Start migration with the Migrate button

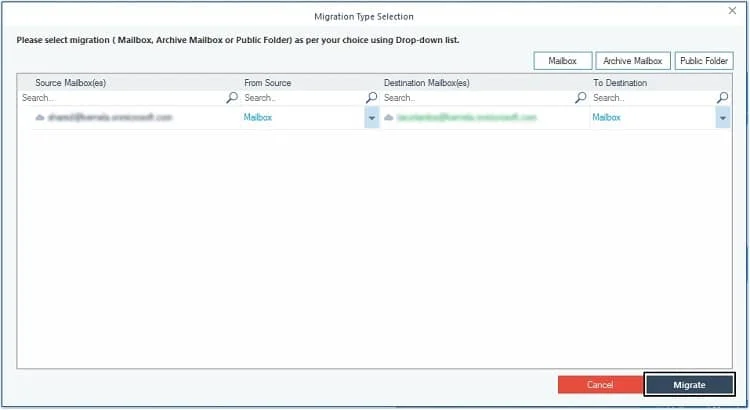[x=689, y=385]
